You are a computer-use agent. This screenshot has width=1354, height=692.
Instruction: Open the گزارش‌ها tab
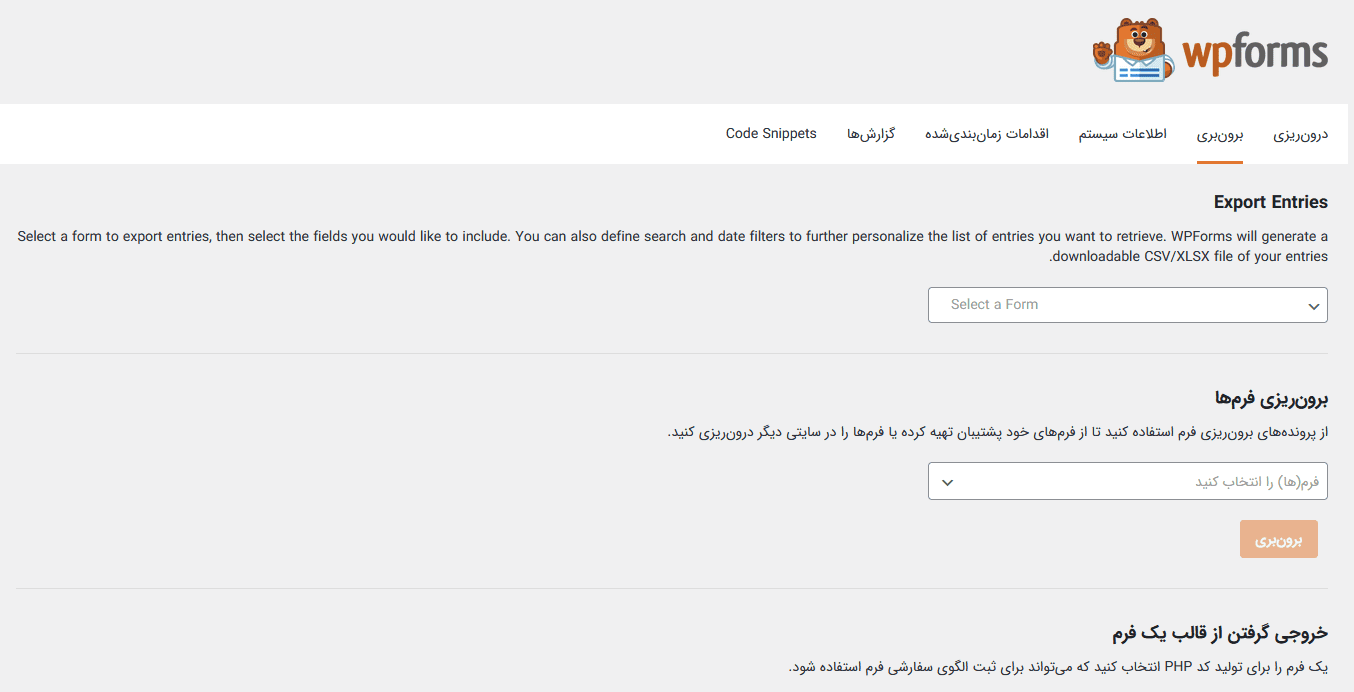[871, 134]
